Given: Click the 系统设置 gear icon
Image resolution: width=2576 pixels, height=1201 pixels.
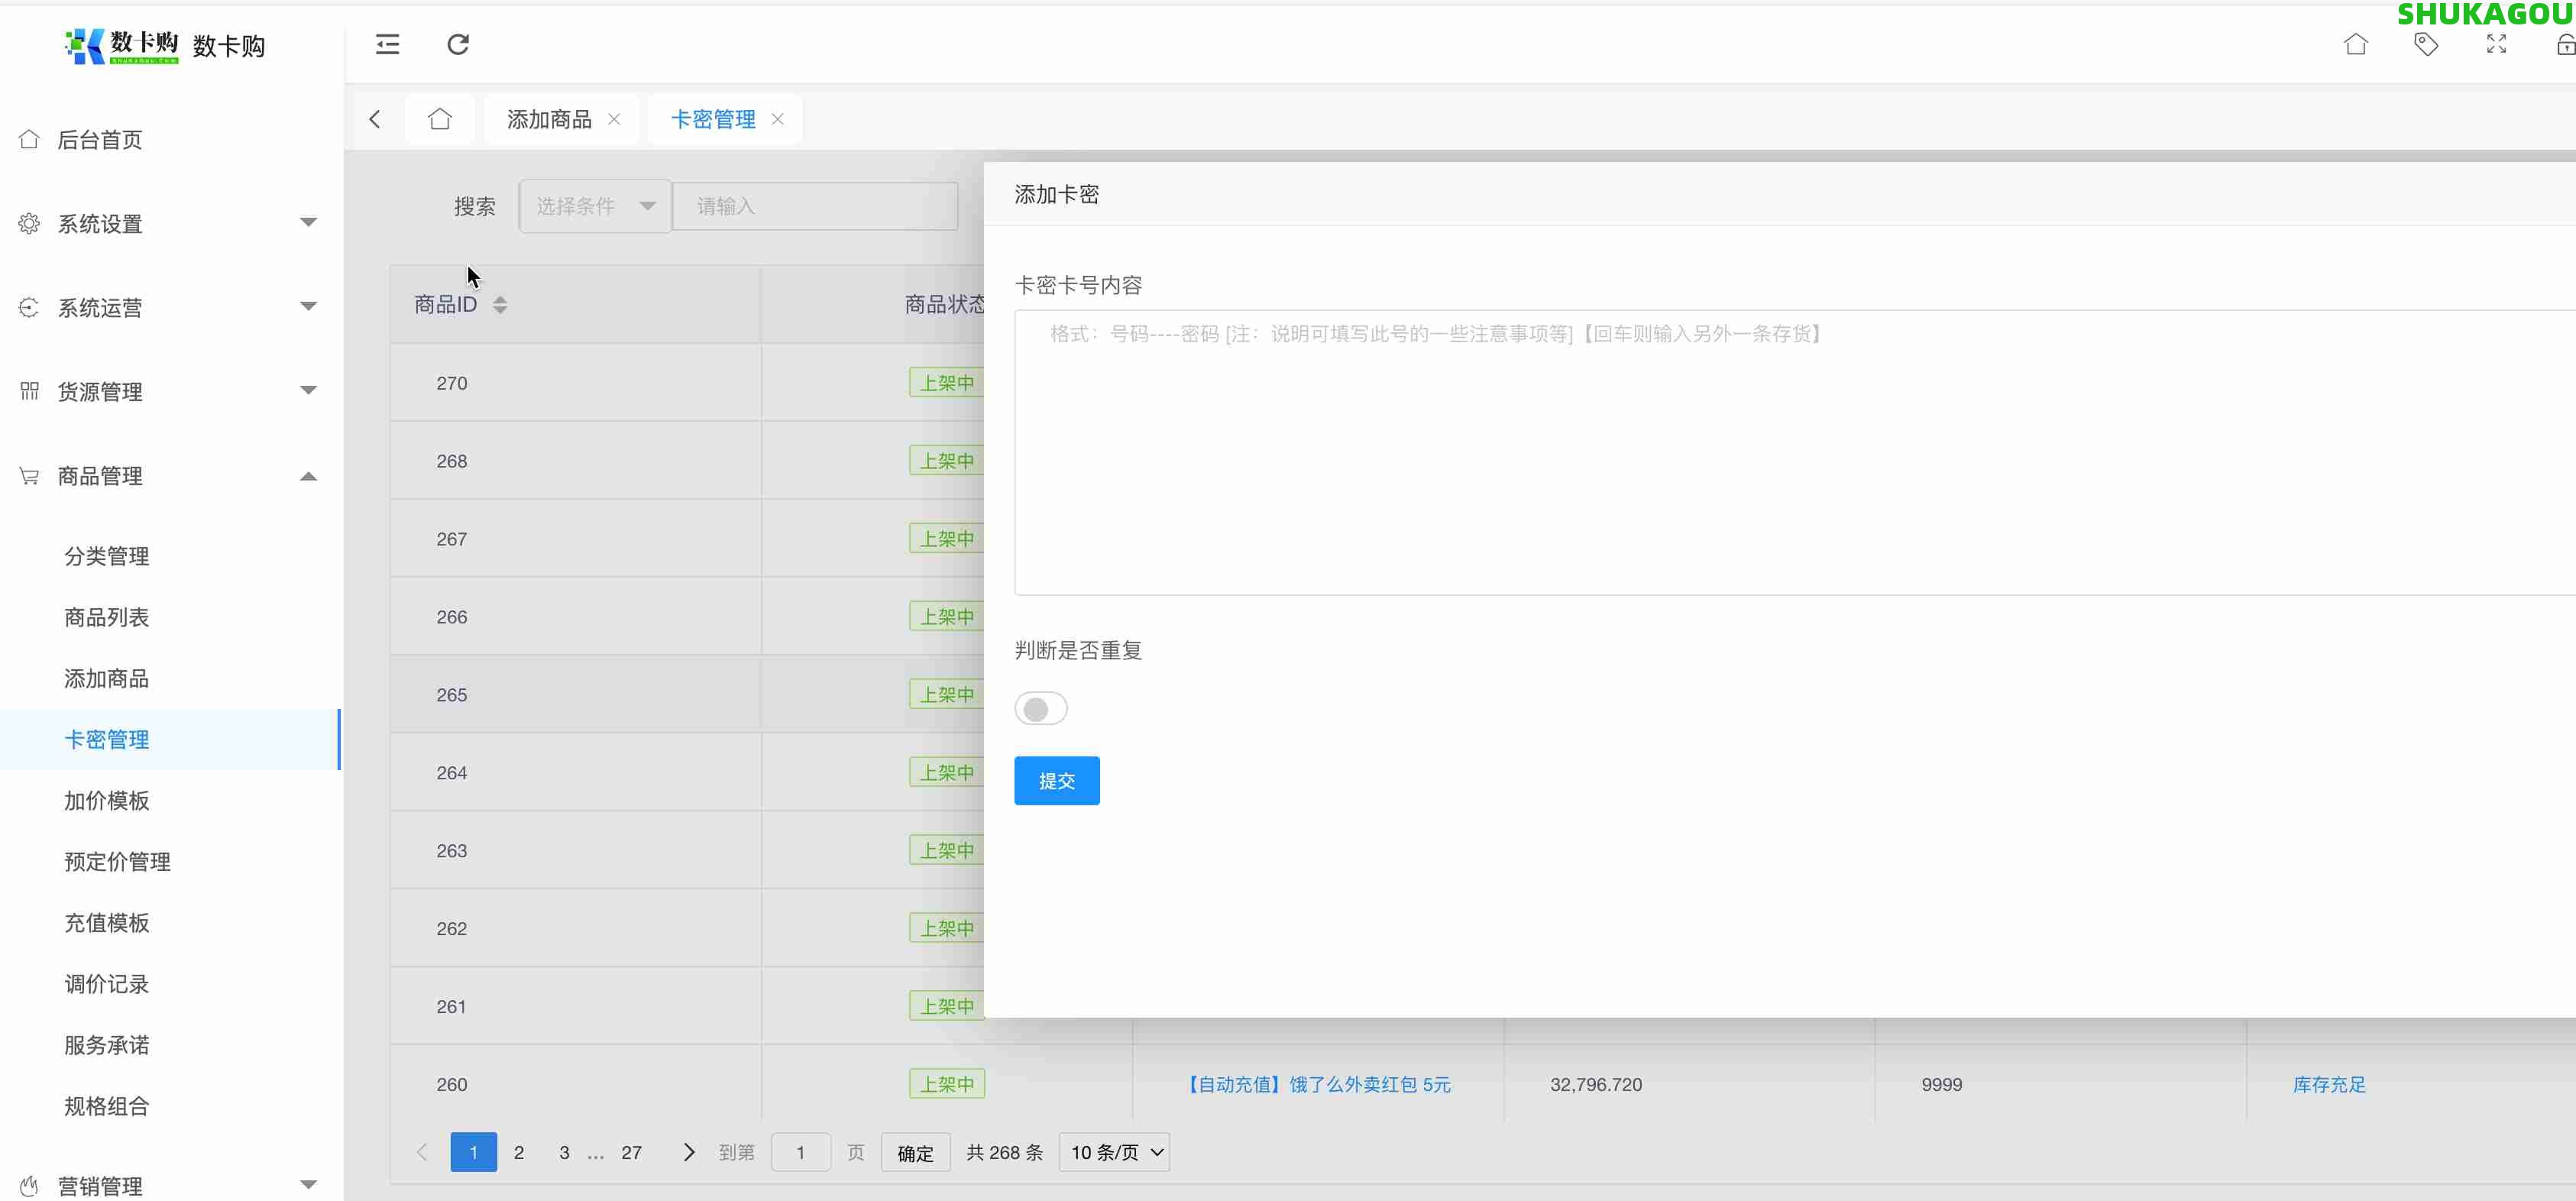Looking at the screenshot, I should click(x=28, y=223).
